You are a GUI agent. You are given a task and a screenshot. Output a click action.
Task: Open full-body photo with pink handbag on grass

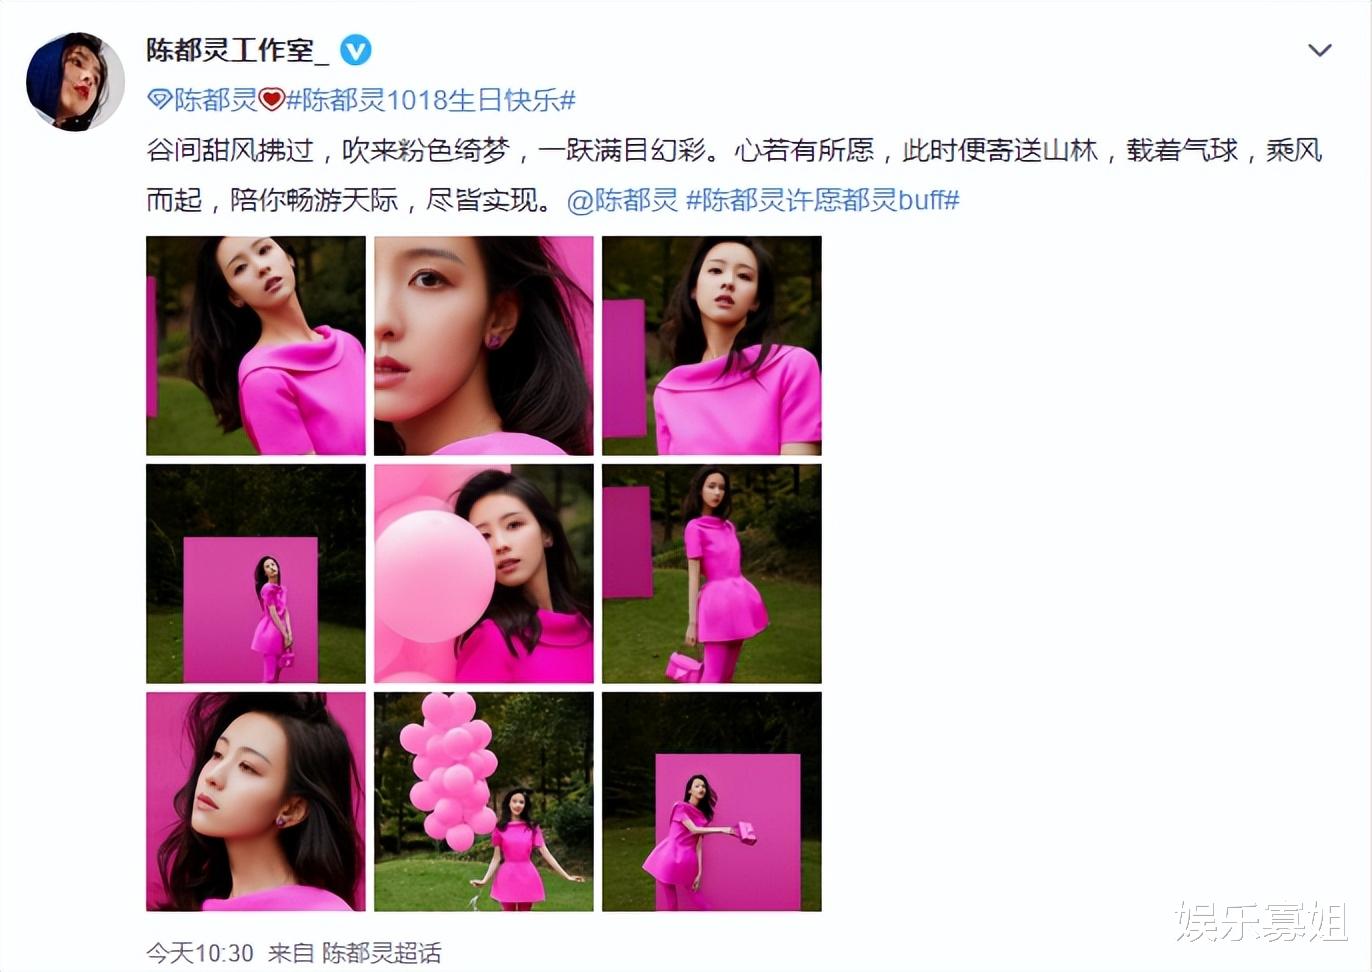pos(712,574)
